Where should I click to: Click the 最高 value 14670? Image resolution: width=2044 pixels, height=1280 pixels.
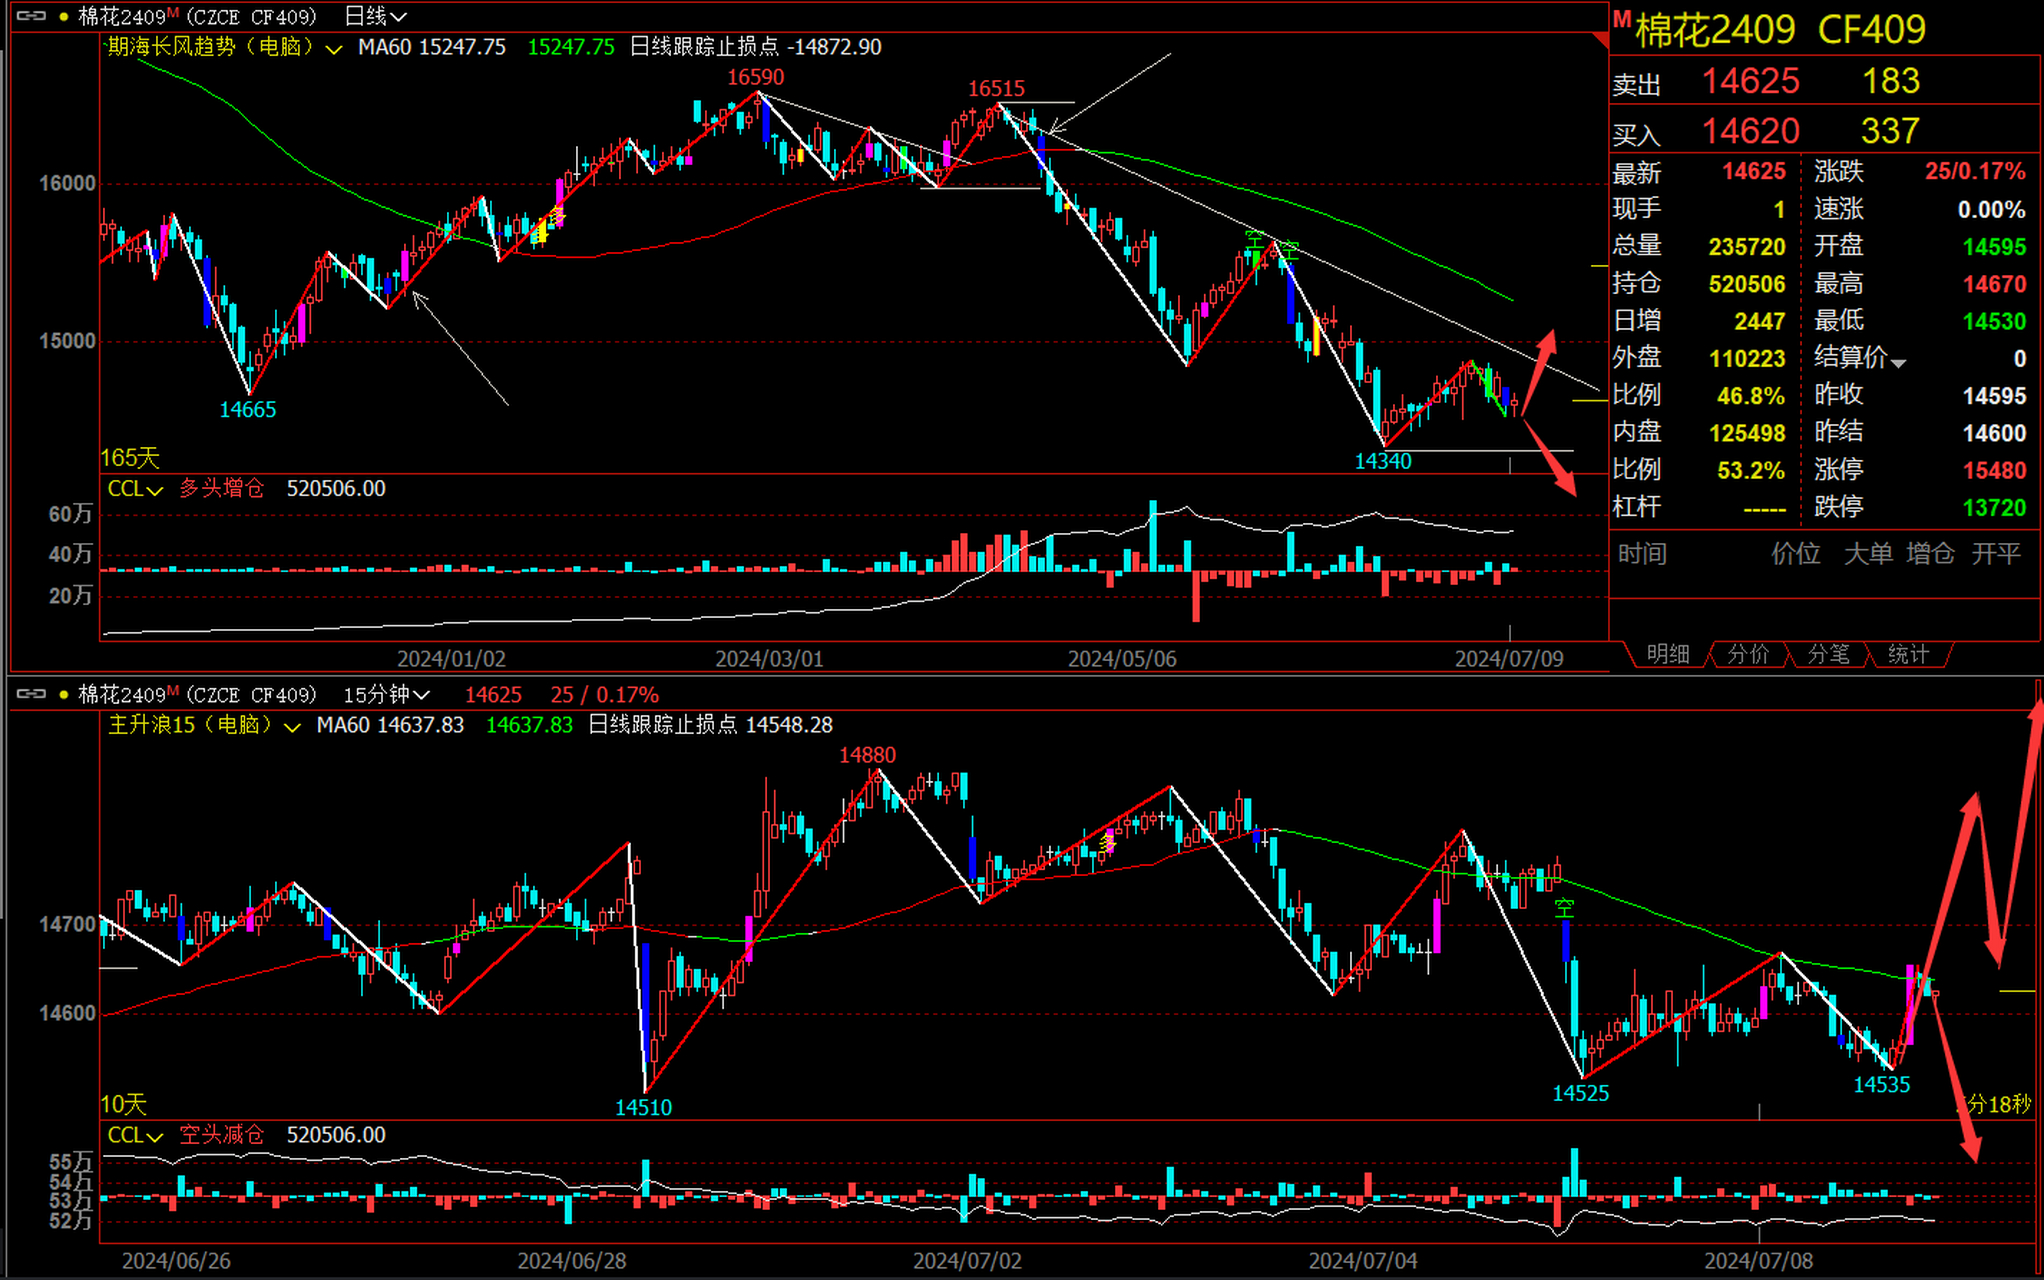point(1994,284)
